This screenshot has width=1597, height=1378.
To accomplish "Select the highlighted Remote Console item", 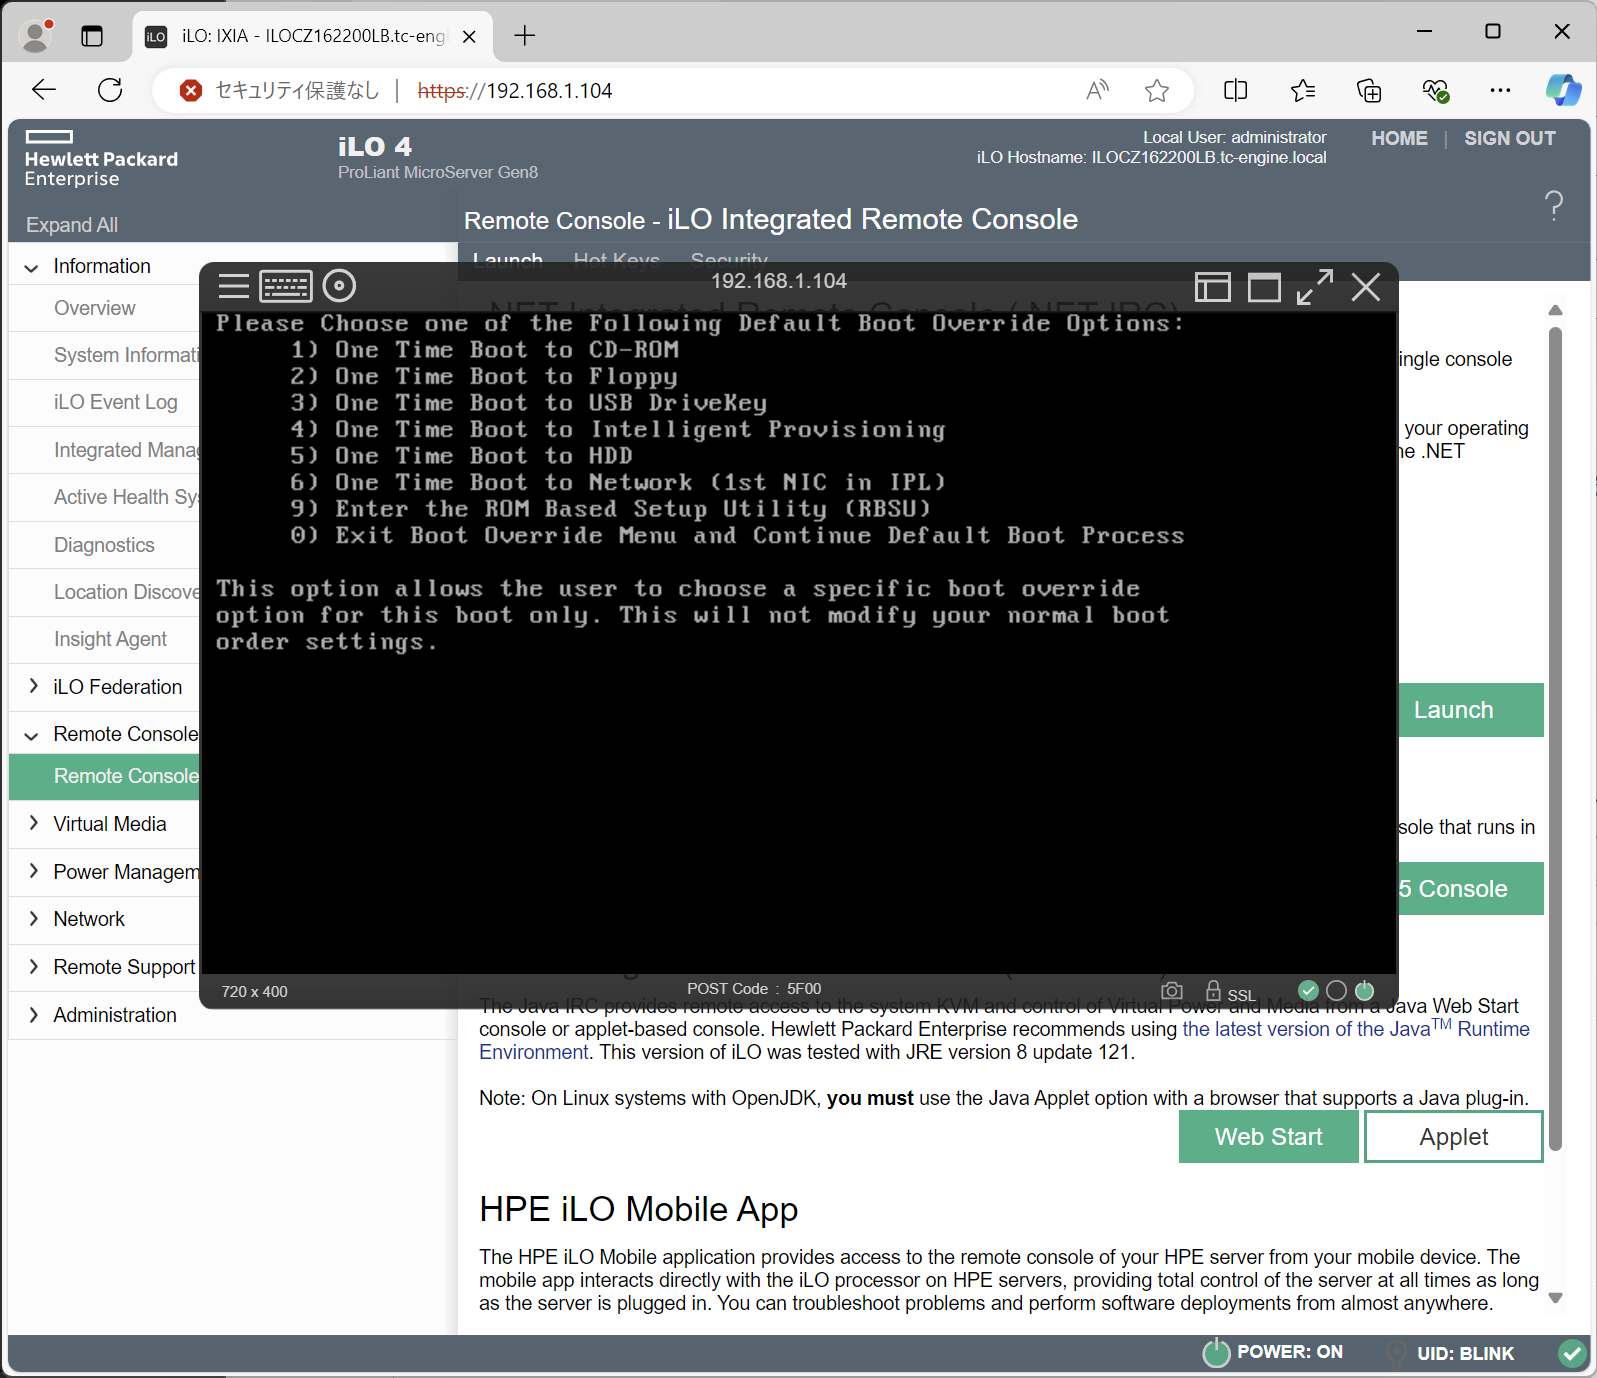I will [105, 776].
